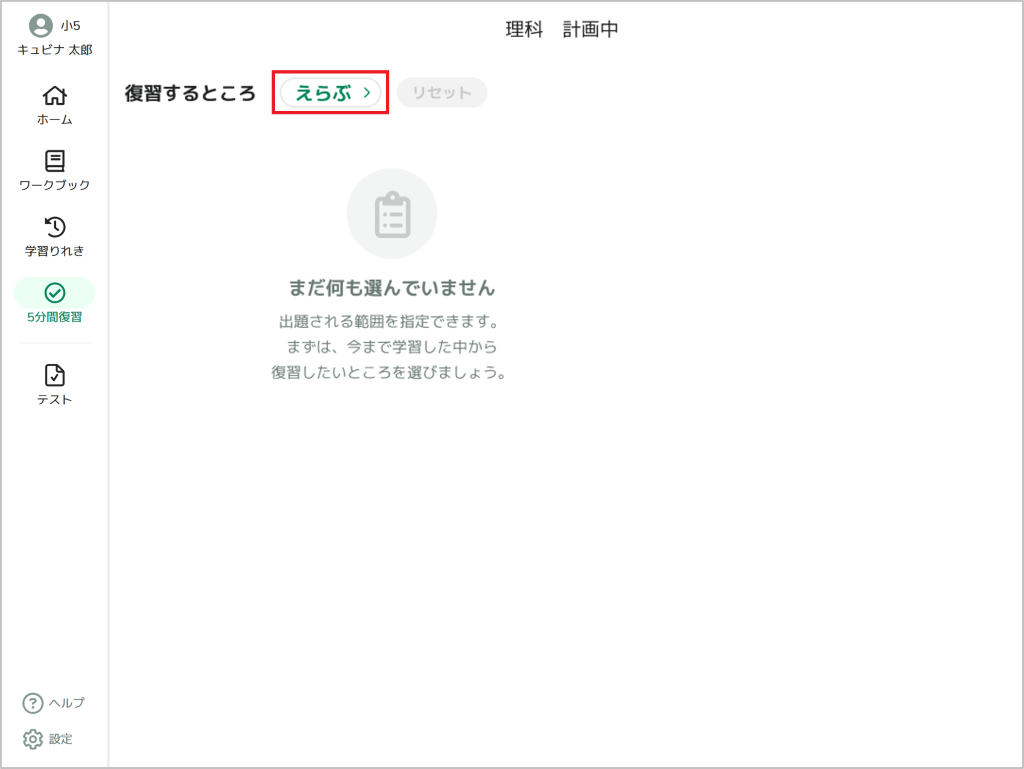
Task: Click the greyed リセット button
Action: pos(442,93)
